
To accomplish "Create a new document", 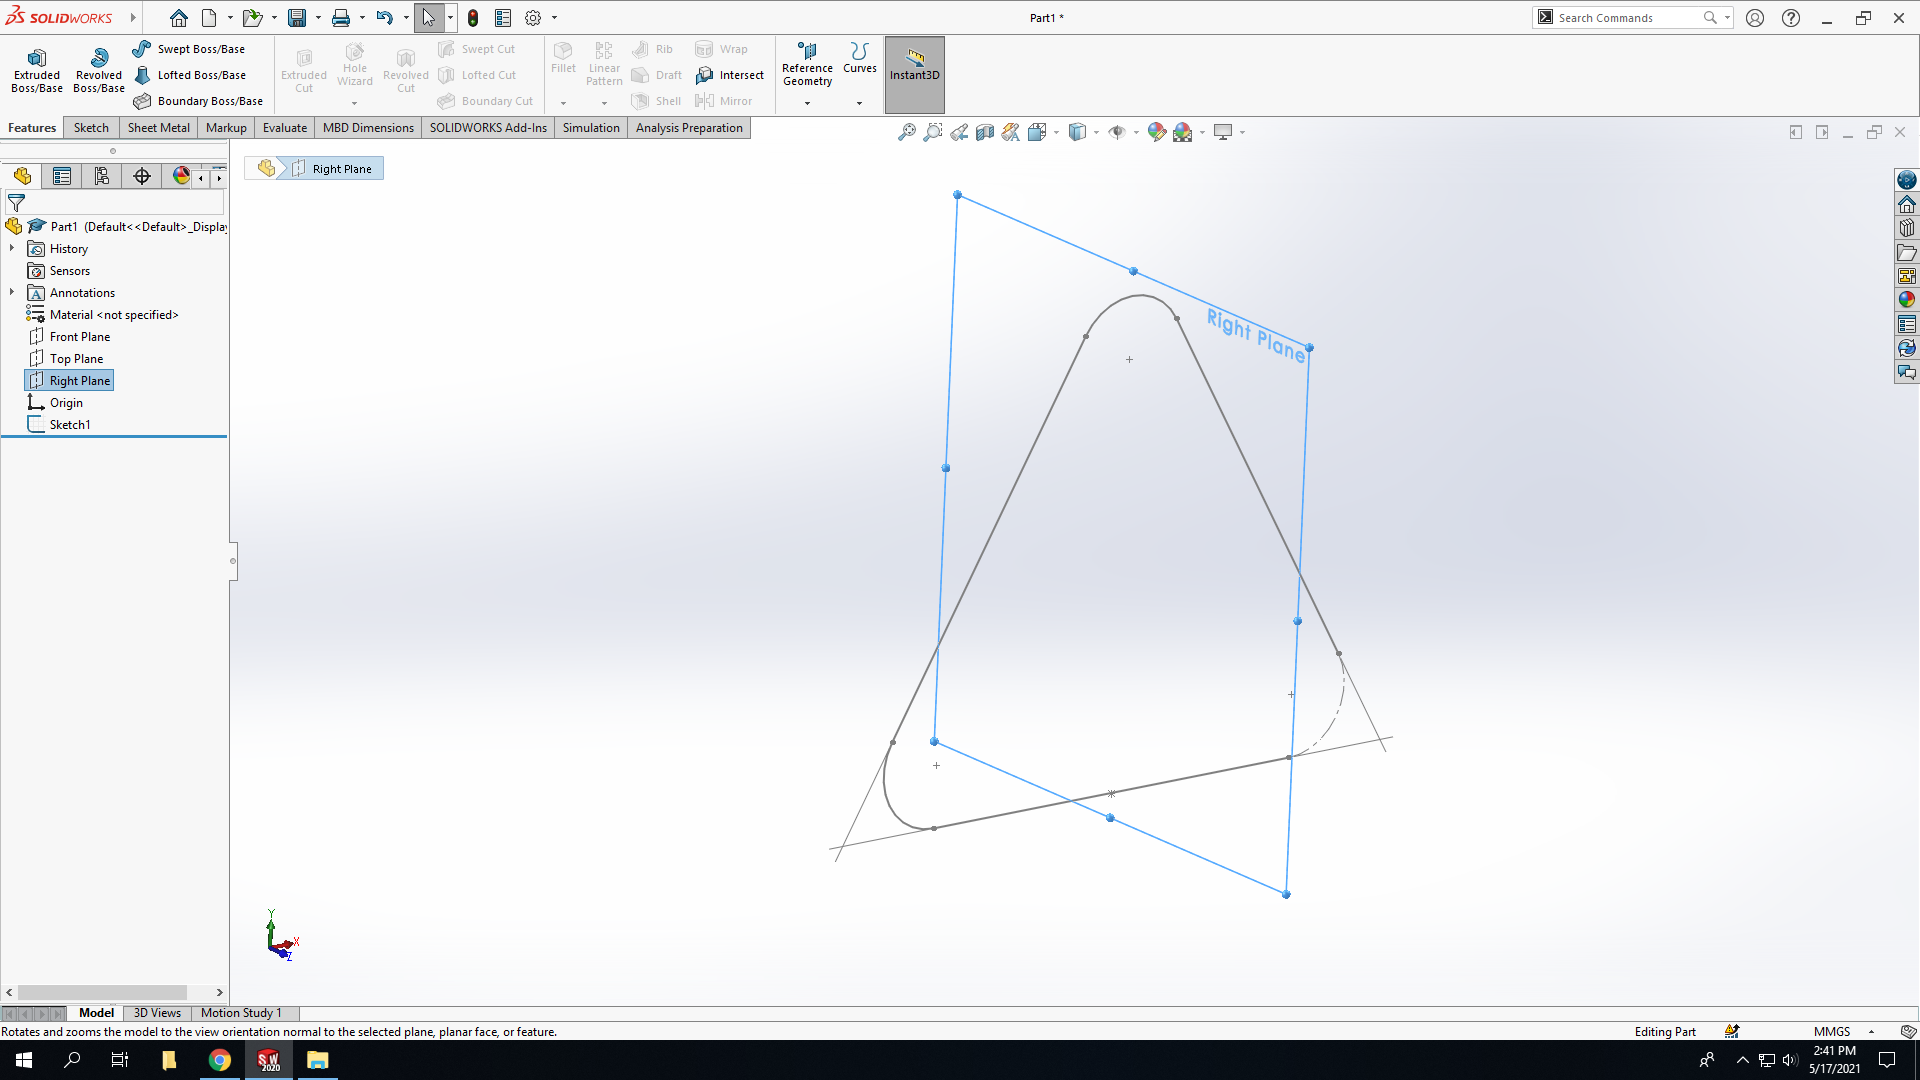I will click(209, 18).
